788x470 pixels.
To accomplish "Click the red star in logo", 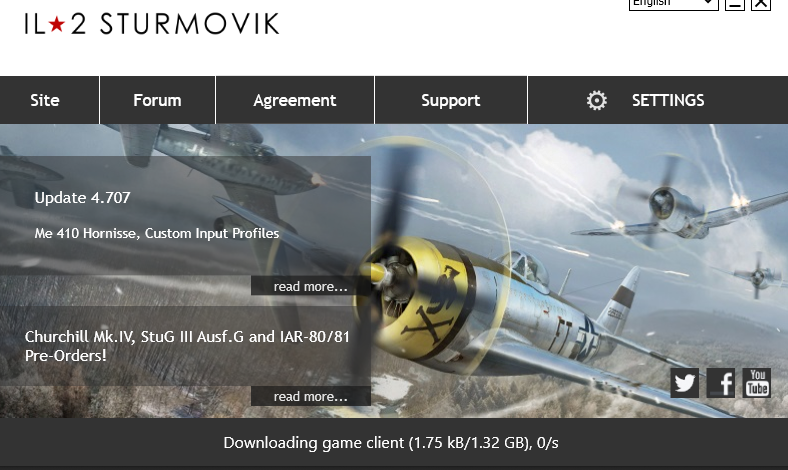I will (57, 24).
